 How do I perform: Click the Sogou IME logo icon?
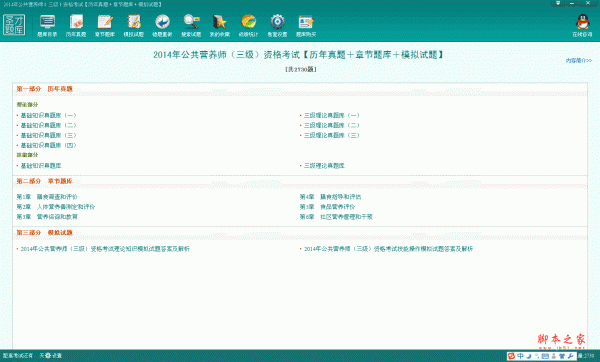pos(511,356)
